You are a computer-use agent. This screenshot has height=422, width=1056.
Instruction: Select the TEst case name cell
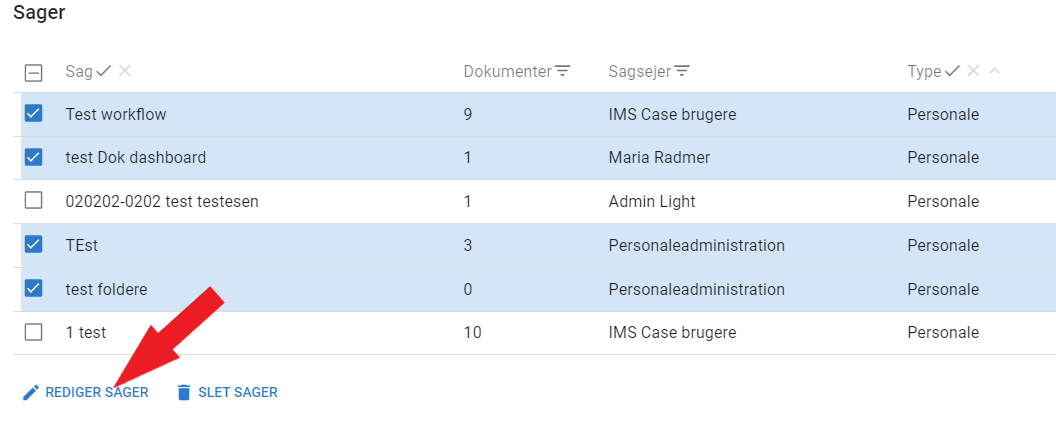point(82,245)
